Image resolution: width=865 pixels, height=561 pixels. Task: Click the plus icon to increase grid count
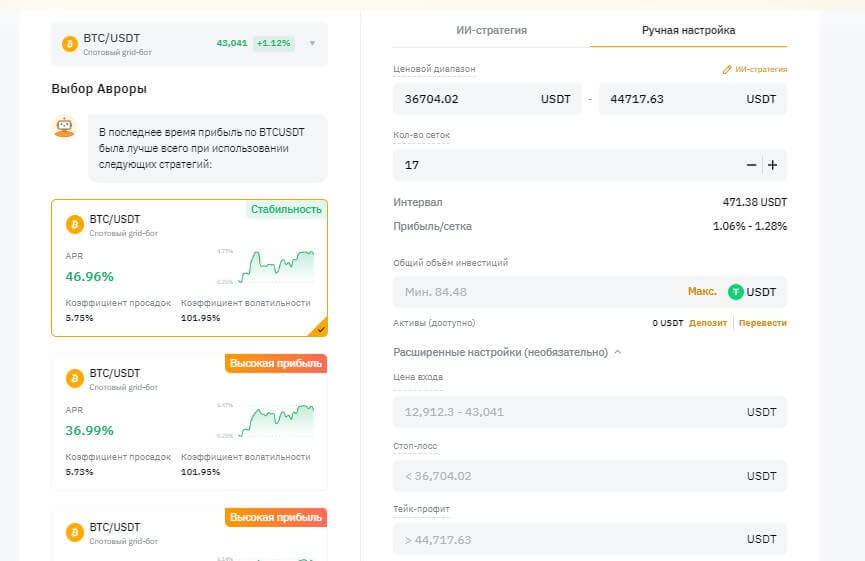772,165
